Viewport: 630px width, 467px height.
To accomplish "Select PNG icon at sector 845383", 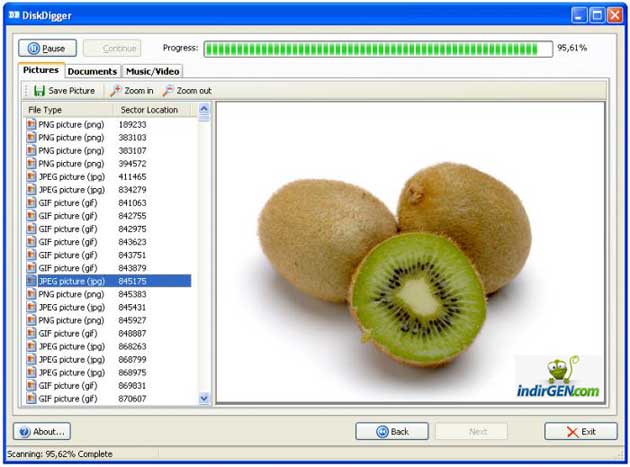I will pos(31,294).
